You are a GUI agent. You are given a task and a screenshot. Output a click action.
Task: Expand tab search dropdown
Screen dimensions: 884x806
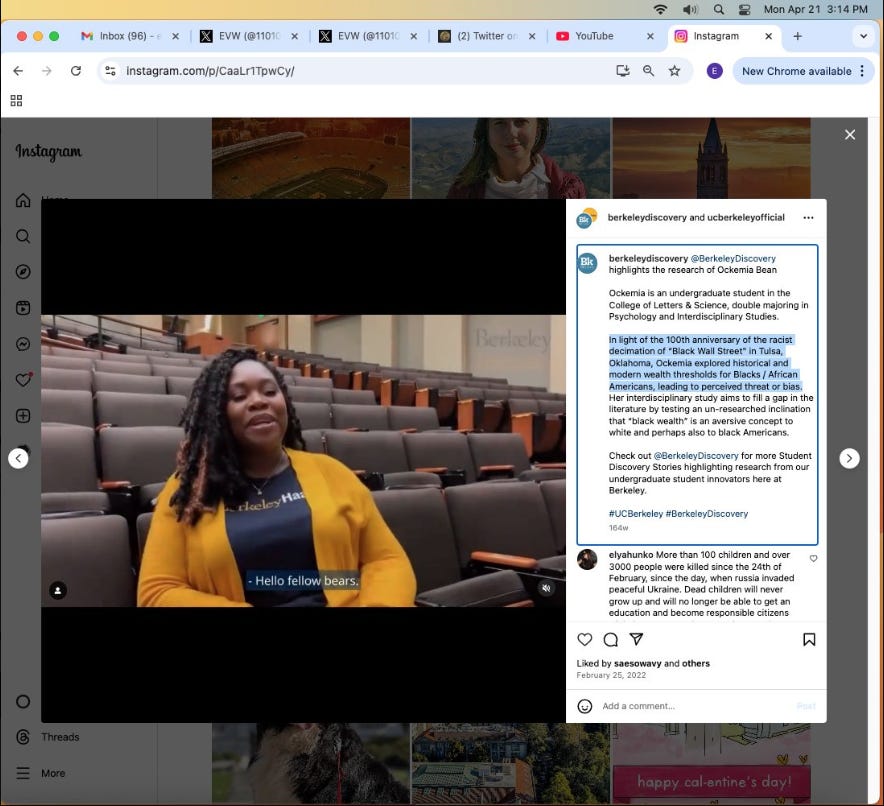point(863,36)
